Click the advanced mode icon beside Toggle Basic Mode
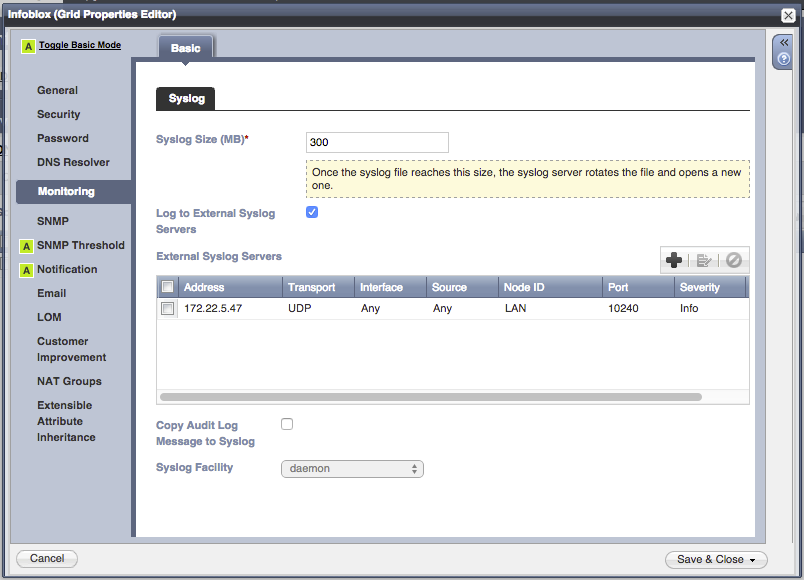 28,46
